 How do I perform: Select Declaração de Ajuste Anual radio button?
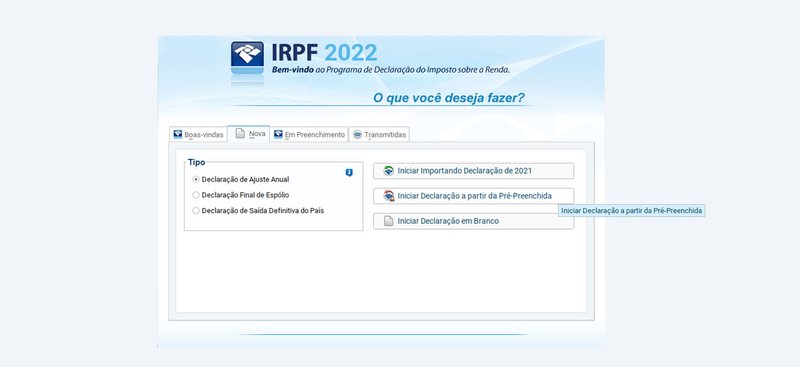click(x=196, y=180)
